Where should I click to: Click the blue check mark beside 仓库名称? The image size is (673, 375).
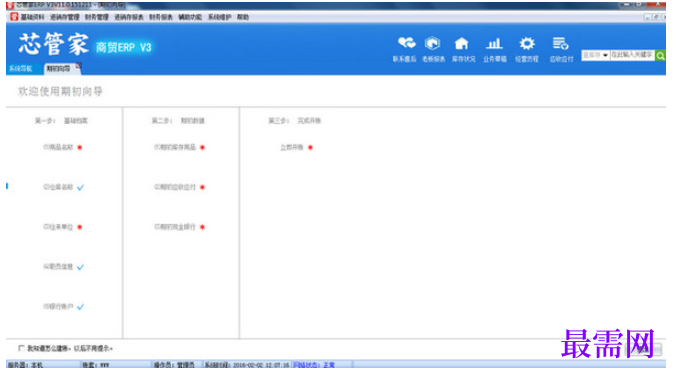tap(80, 187)
